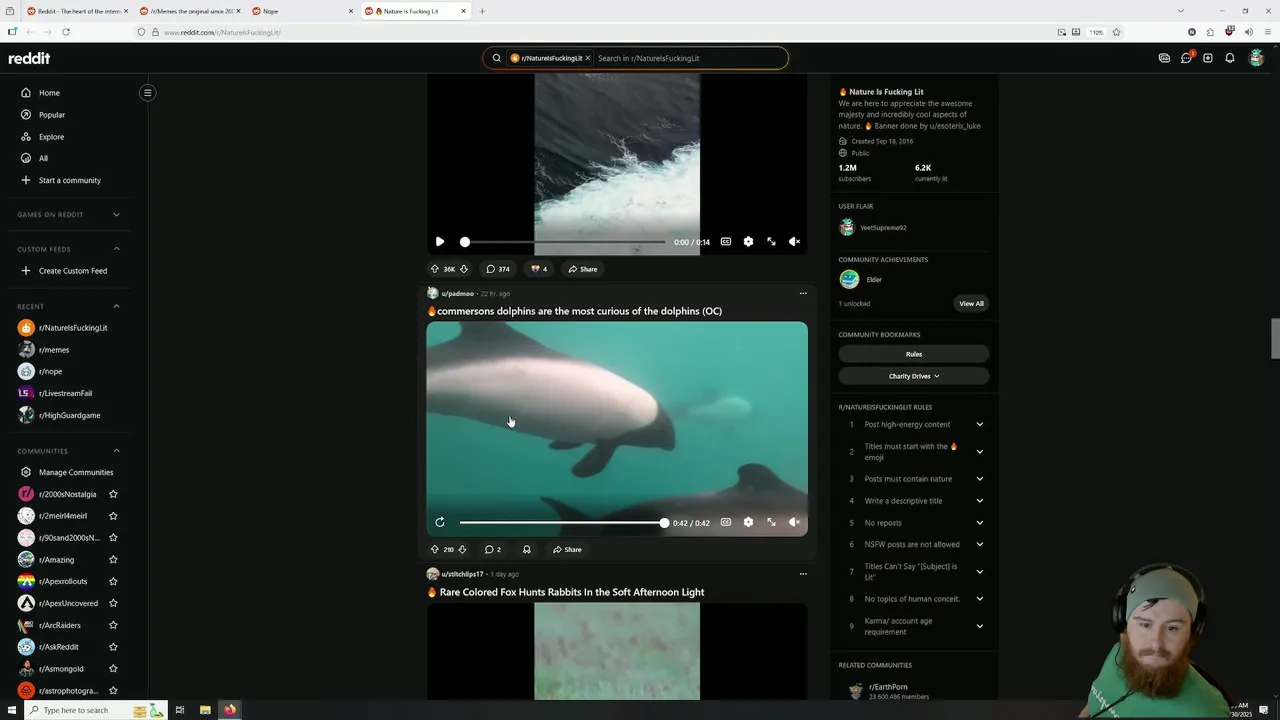Viewport: 1280px width, 720px height.
Task: Favorite r/ApexUncovered with its star
Action: (113, 603)
